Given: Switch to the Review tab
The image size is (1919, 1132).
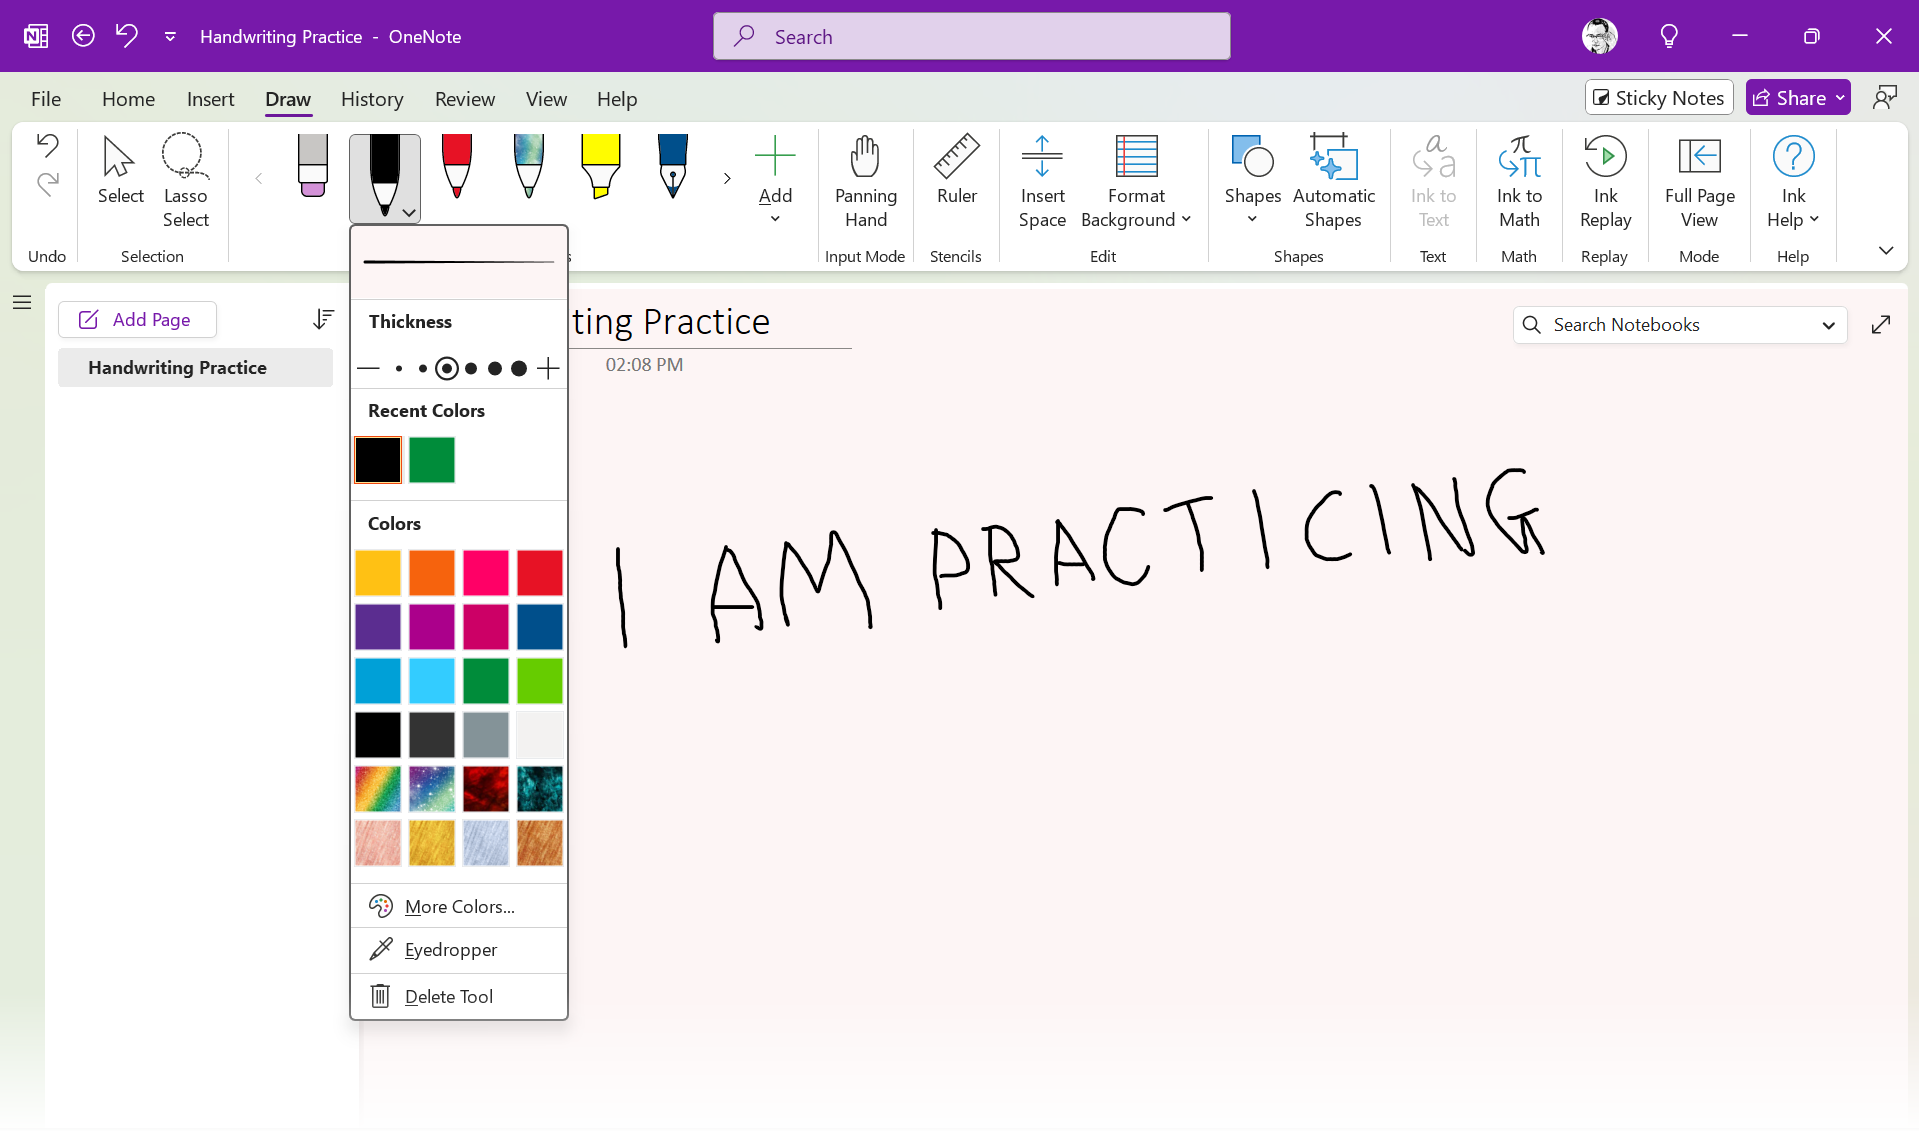Looking at the screenshot, I should [465, 99].
